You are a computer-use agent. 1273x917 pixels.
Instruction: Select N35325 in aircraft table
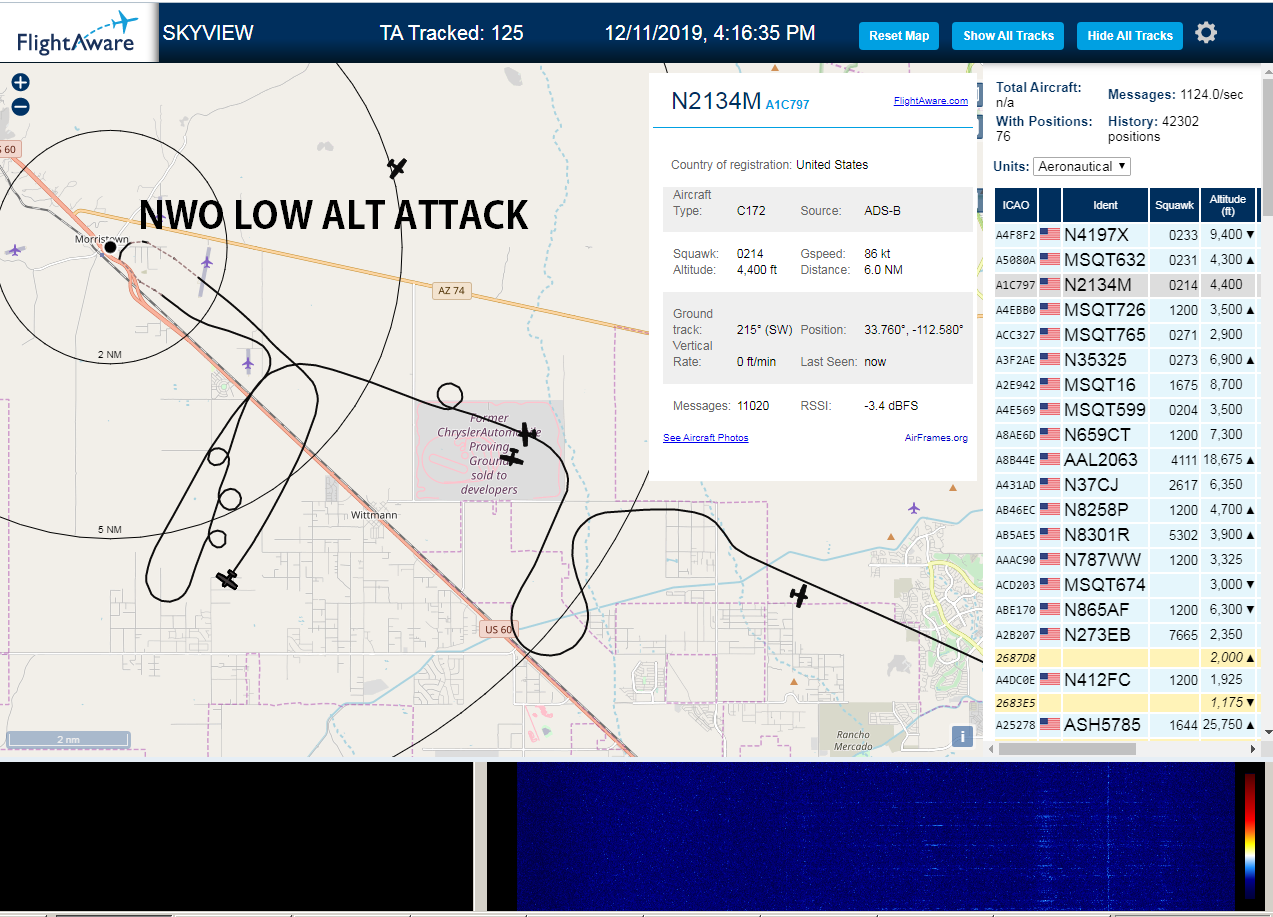tap(1095, 360)
